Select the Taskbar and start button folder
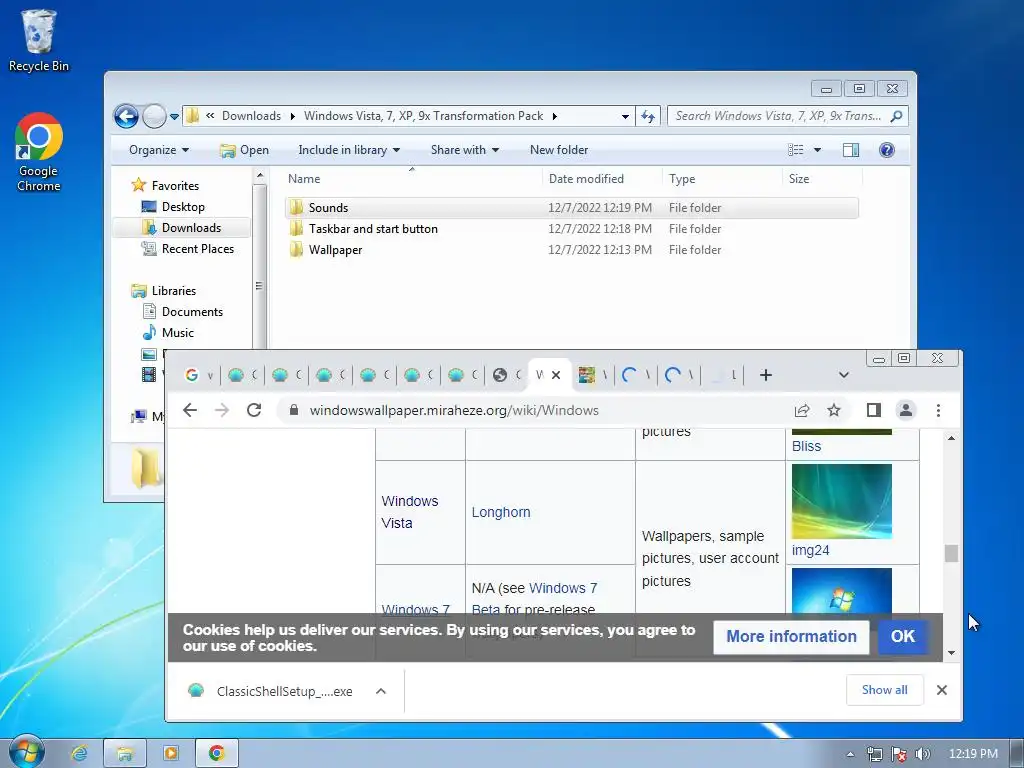 point(571,229)
